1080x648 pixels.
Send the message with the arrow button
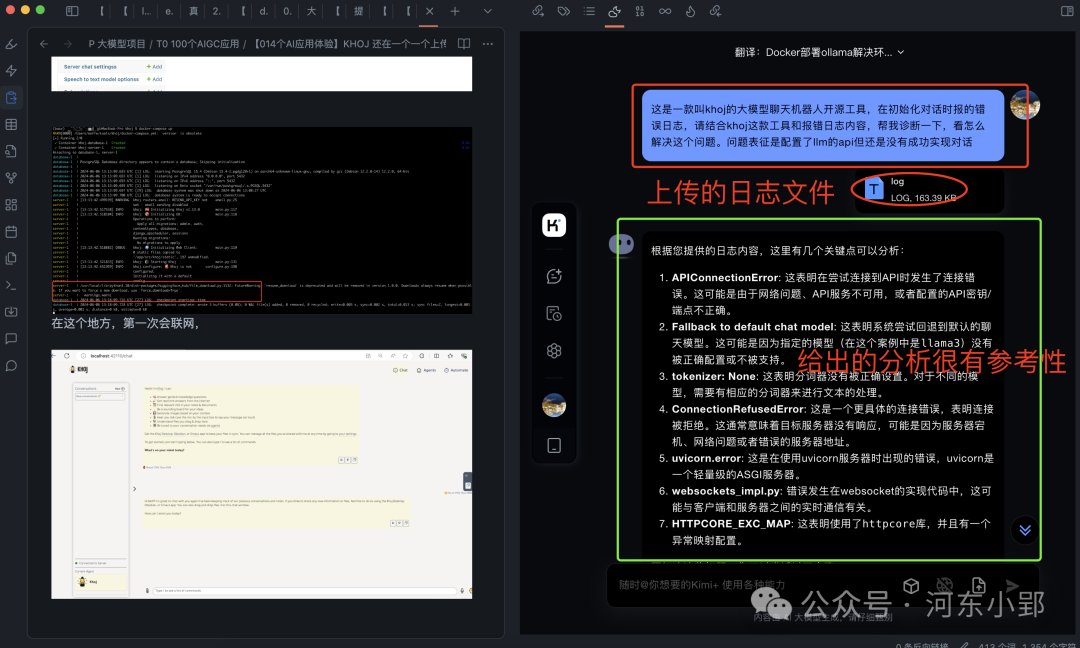[x=1012, y=585]
